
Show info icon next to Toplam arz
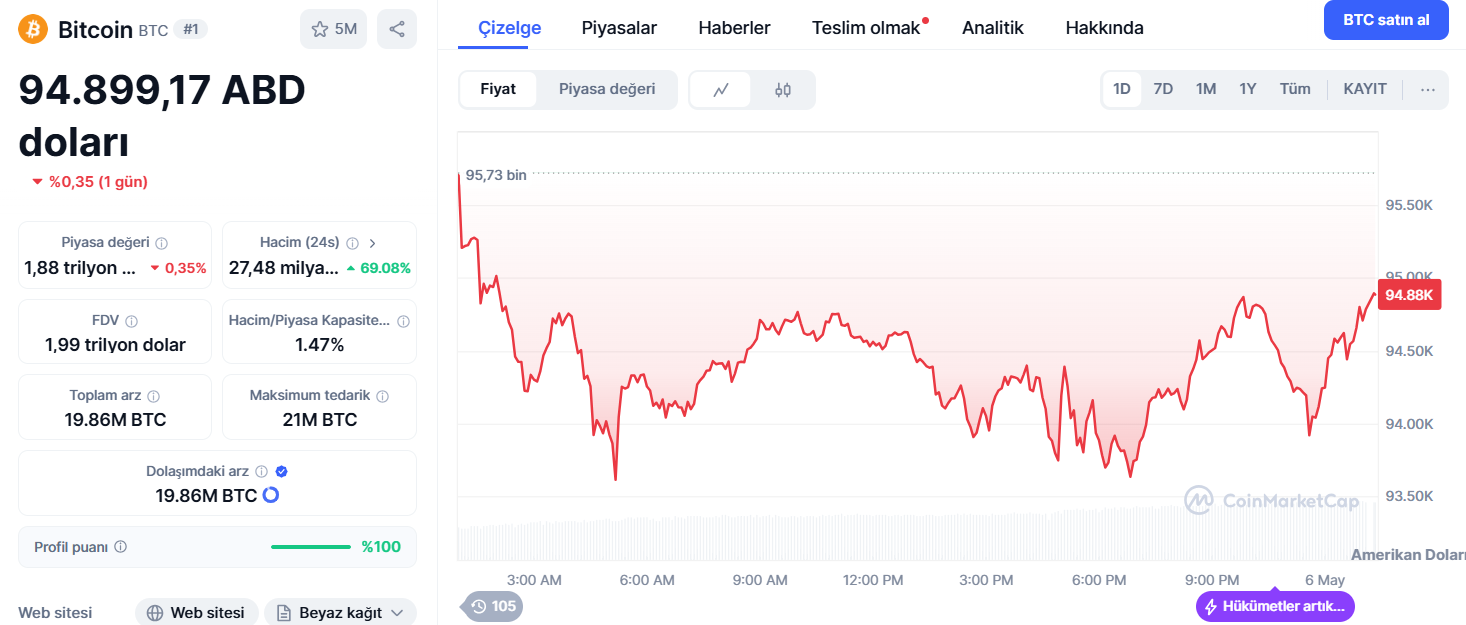point(154,396)
